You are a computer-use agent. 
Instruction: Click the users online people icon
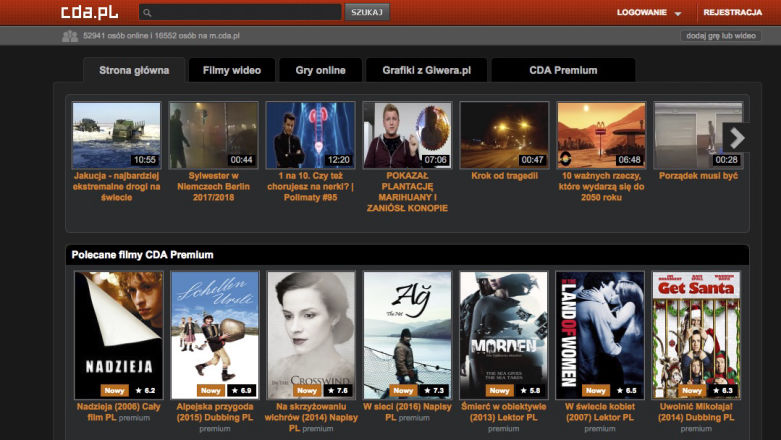click(x=70, y=36)
